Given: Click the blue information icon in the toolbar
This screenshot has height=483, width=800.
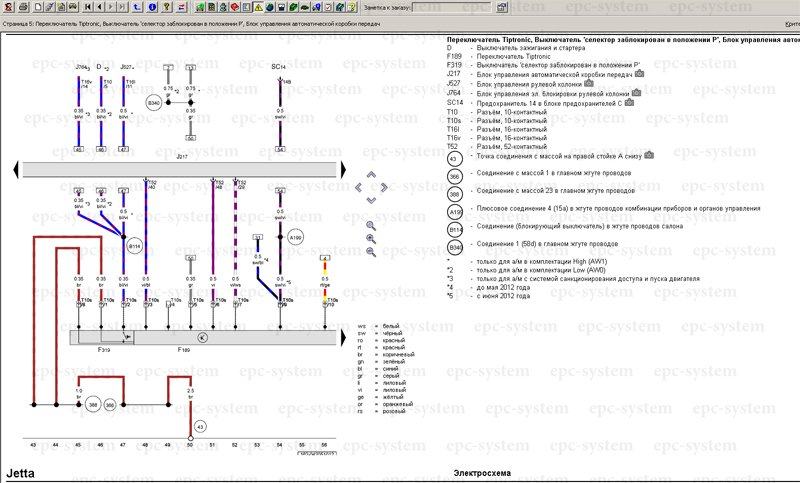Looking at the screenshot, I should click(152, 7).
